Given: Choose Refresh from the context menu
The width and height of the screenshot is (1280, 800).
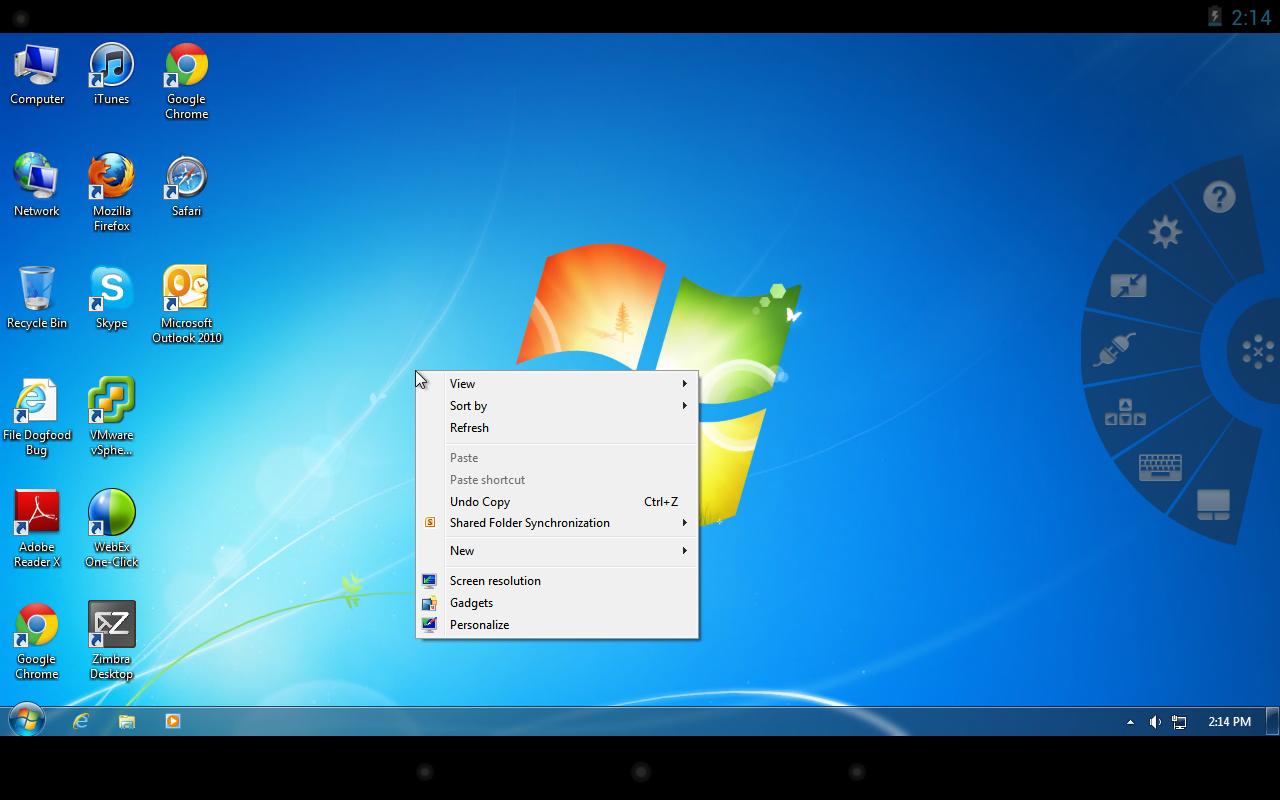Looking at the screenshot, I should click(x=557, y=428).
